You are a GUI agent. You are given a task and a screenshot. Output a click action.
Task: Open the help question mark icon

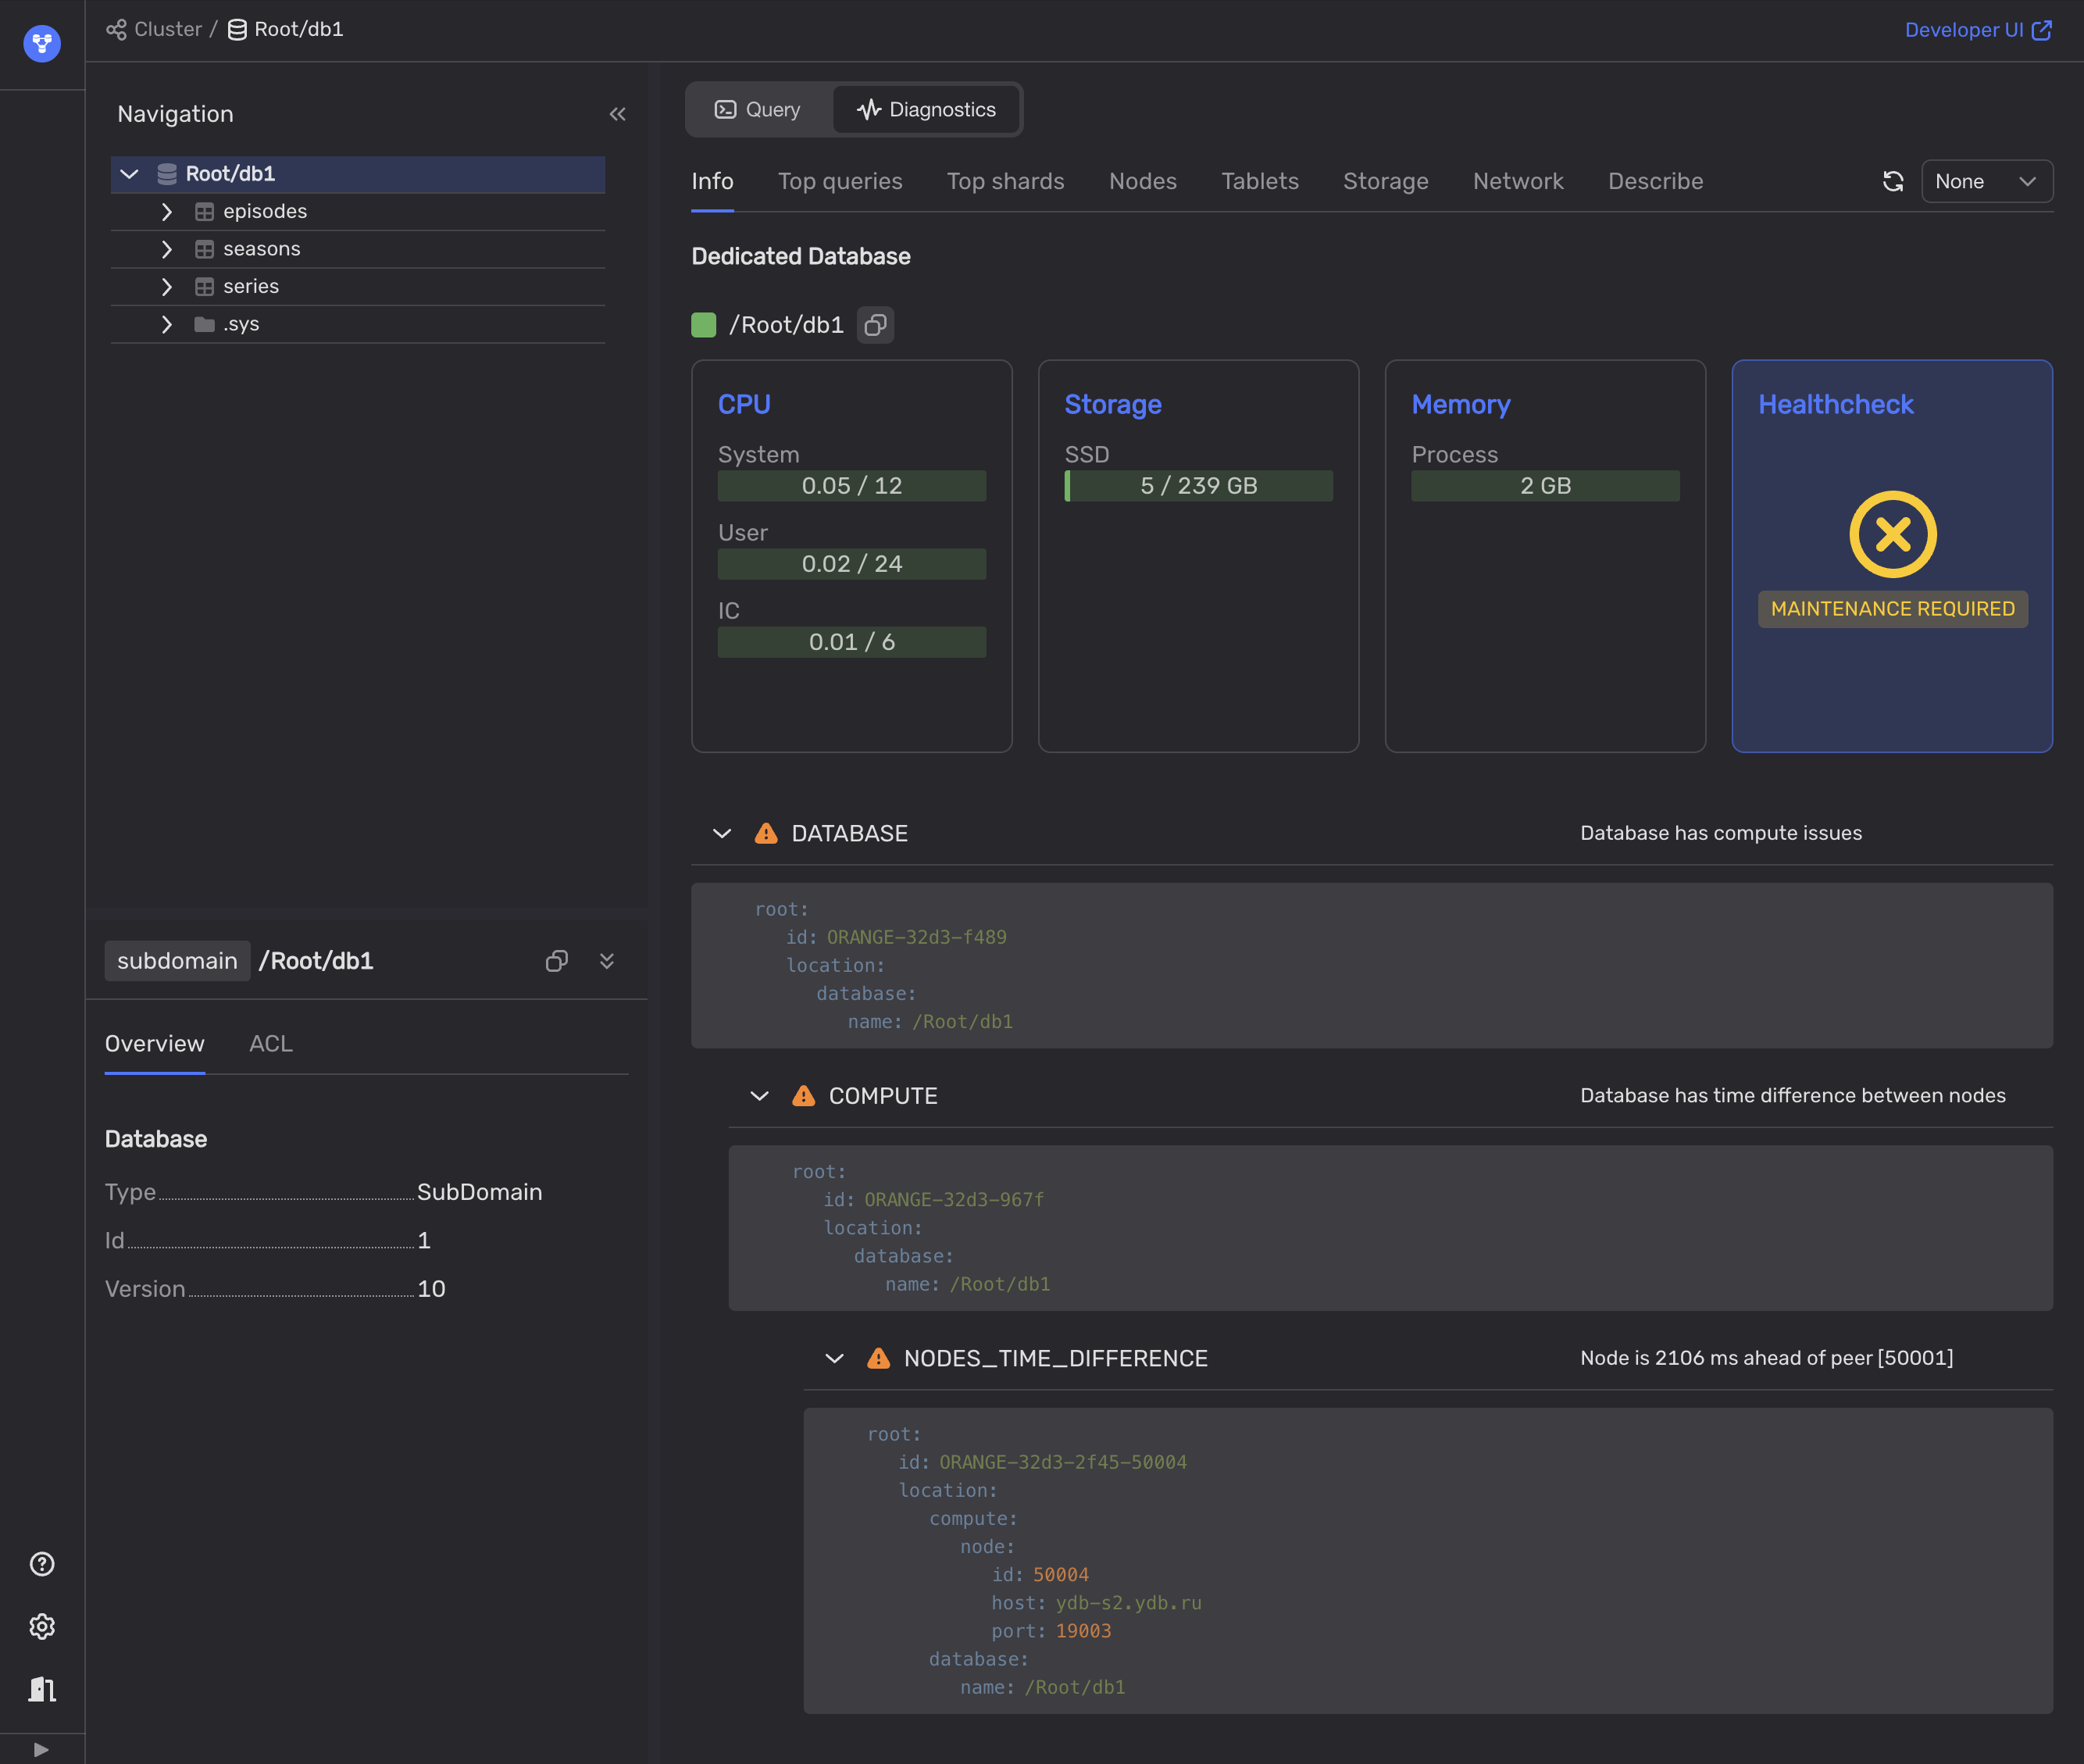(42, 1564)
